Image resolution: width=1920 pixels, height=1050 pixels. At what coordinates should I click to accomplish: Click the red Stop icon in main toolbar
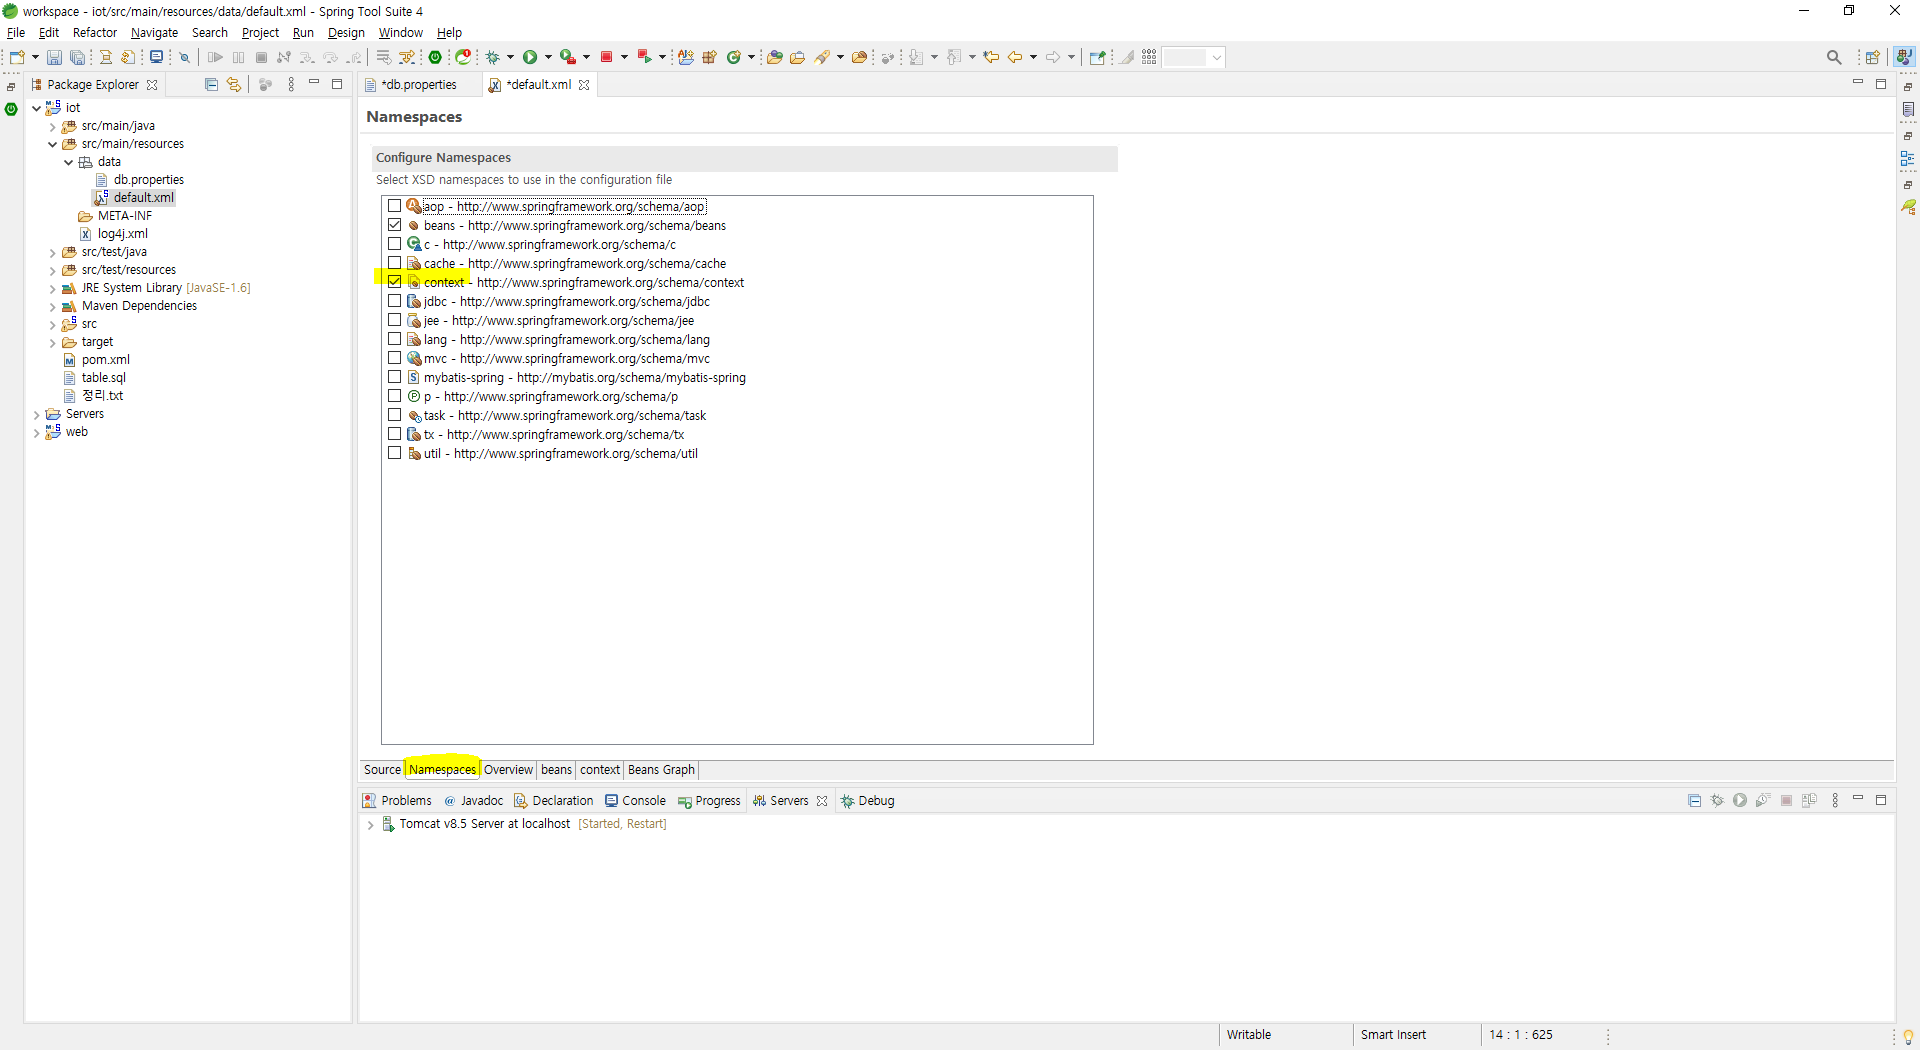(606, 57)
